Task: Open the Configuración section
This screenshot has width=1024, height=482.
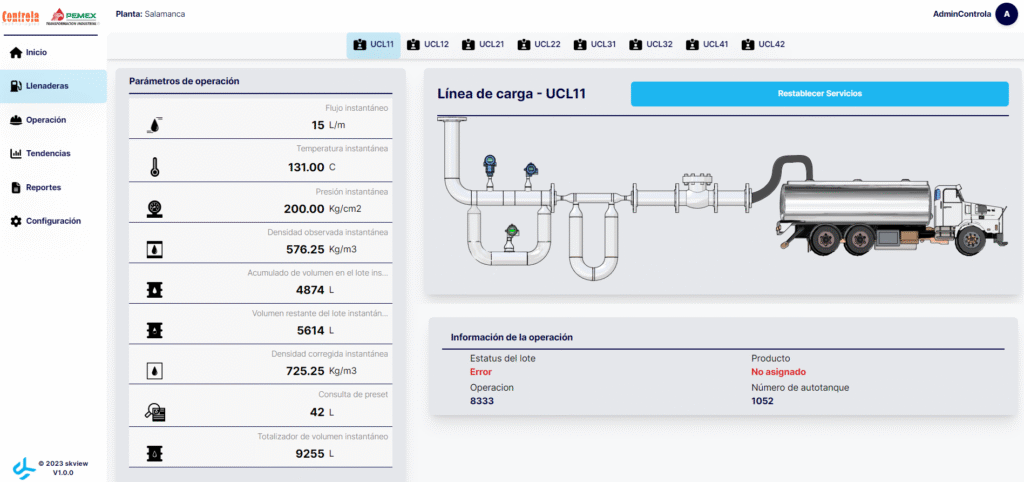Action: pos(52,221)
